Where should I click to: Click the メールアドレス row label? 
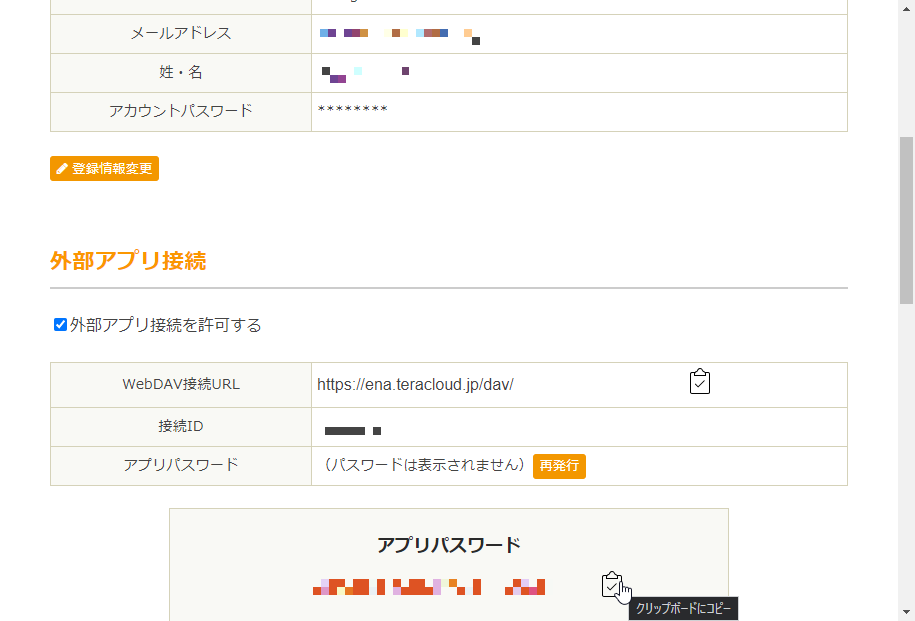point(181,33)
